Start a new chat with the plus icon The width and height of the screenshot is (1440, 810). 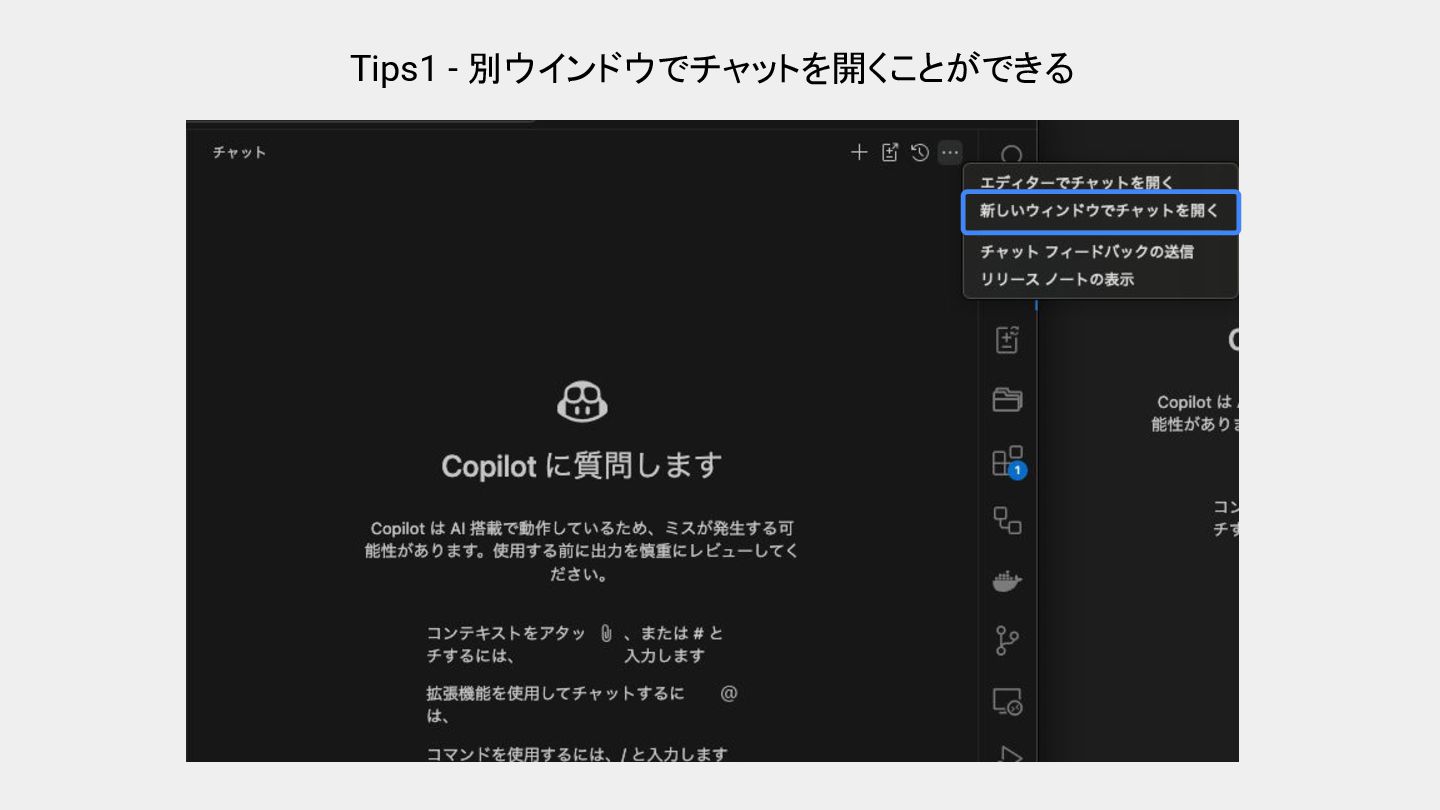(x=859, y=152)
